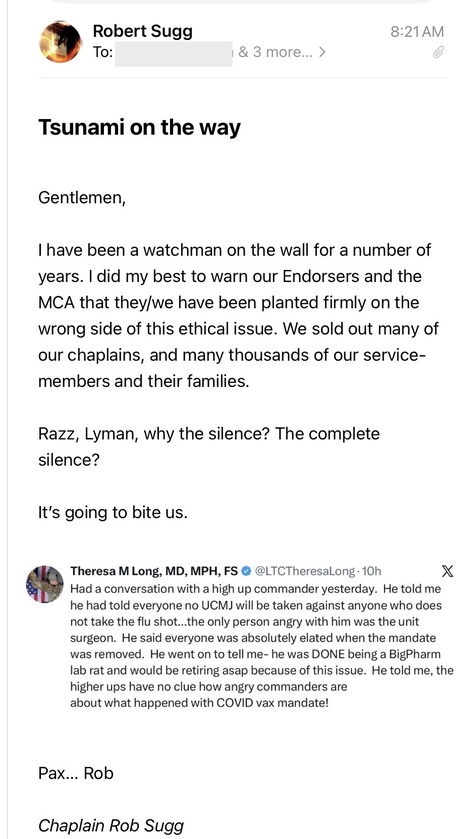Tap the blue verified badge icon
This screenshot has width=476, height=839.
point(245,571)
